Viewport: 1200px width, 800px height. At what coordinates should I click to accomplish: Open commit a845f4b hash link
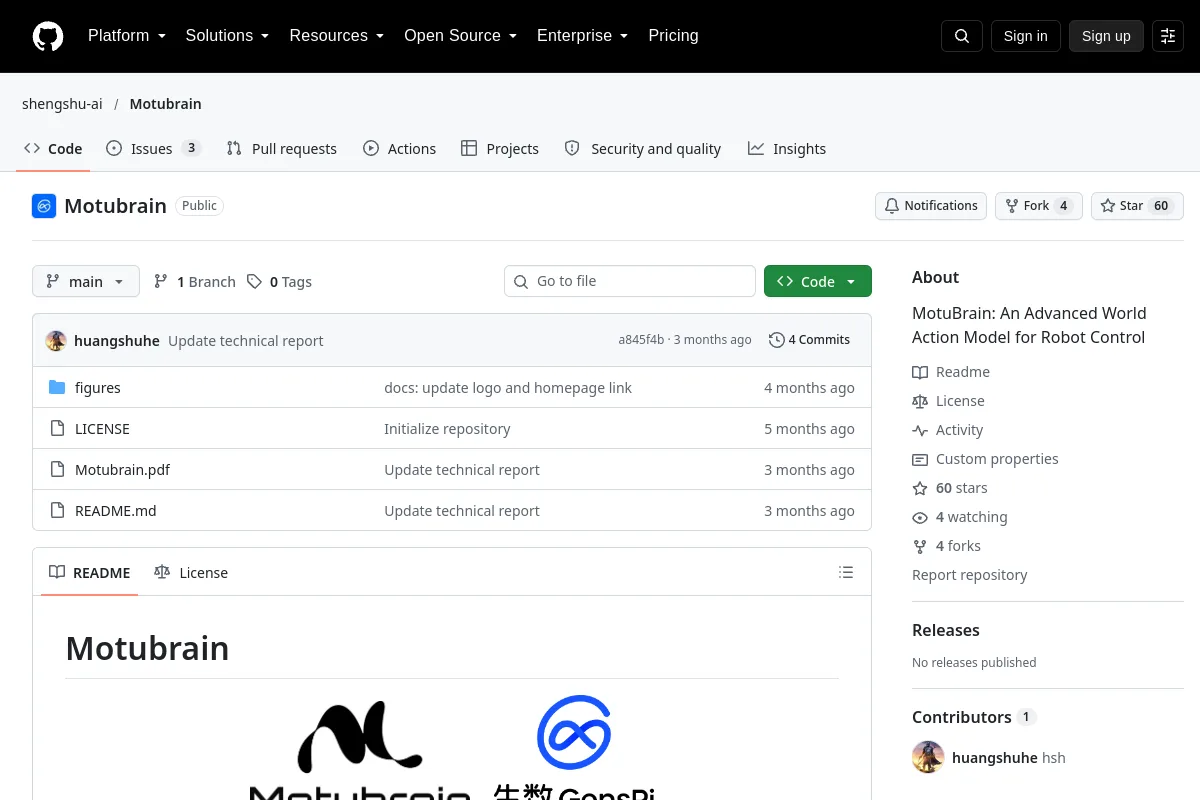641,340
